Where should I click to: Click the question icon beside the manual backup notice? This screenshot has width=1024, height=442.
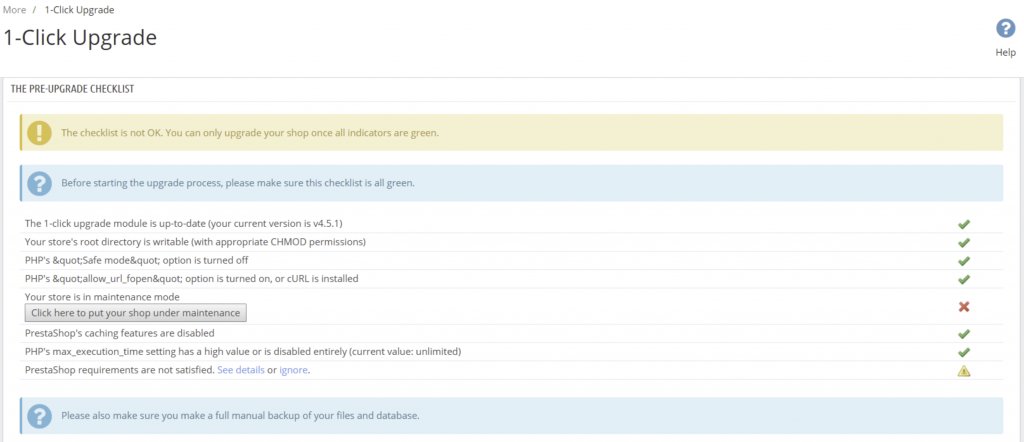tap(39, 415)
